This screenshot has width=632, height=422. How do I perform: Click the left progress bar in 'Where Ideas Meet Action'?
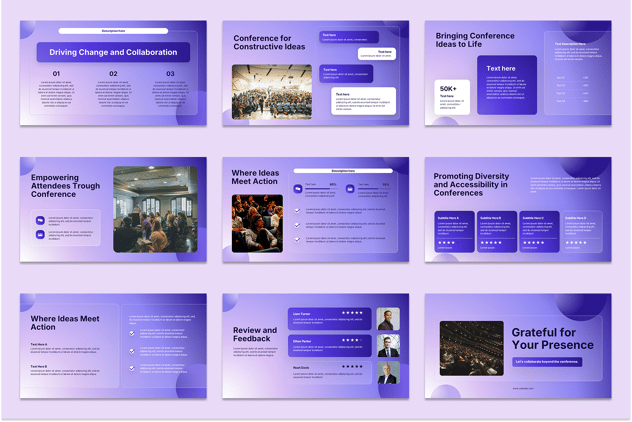pos(320,188)
